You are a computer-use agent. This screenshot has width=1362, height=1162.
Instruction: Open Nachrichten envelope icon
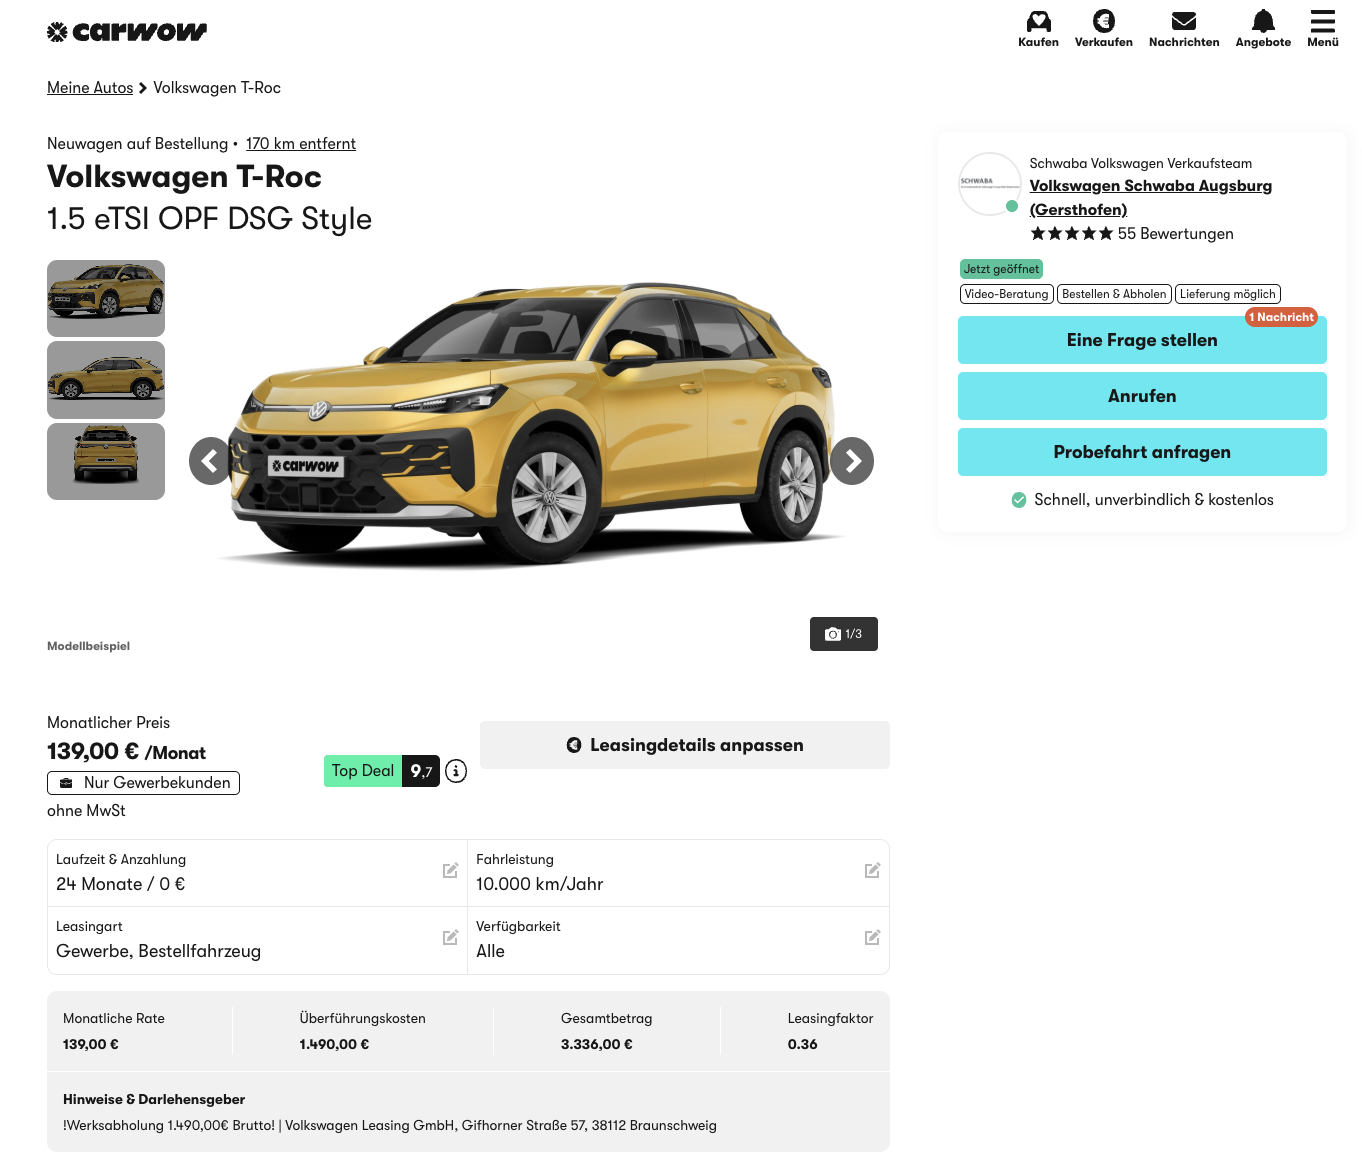pyautogui.click(x=1183, y=22)
